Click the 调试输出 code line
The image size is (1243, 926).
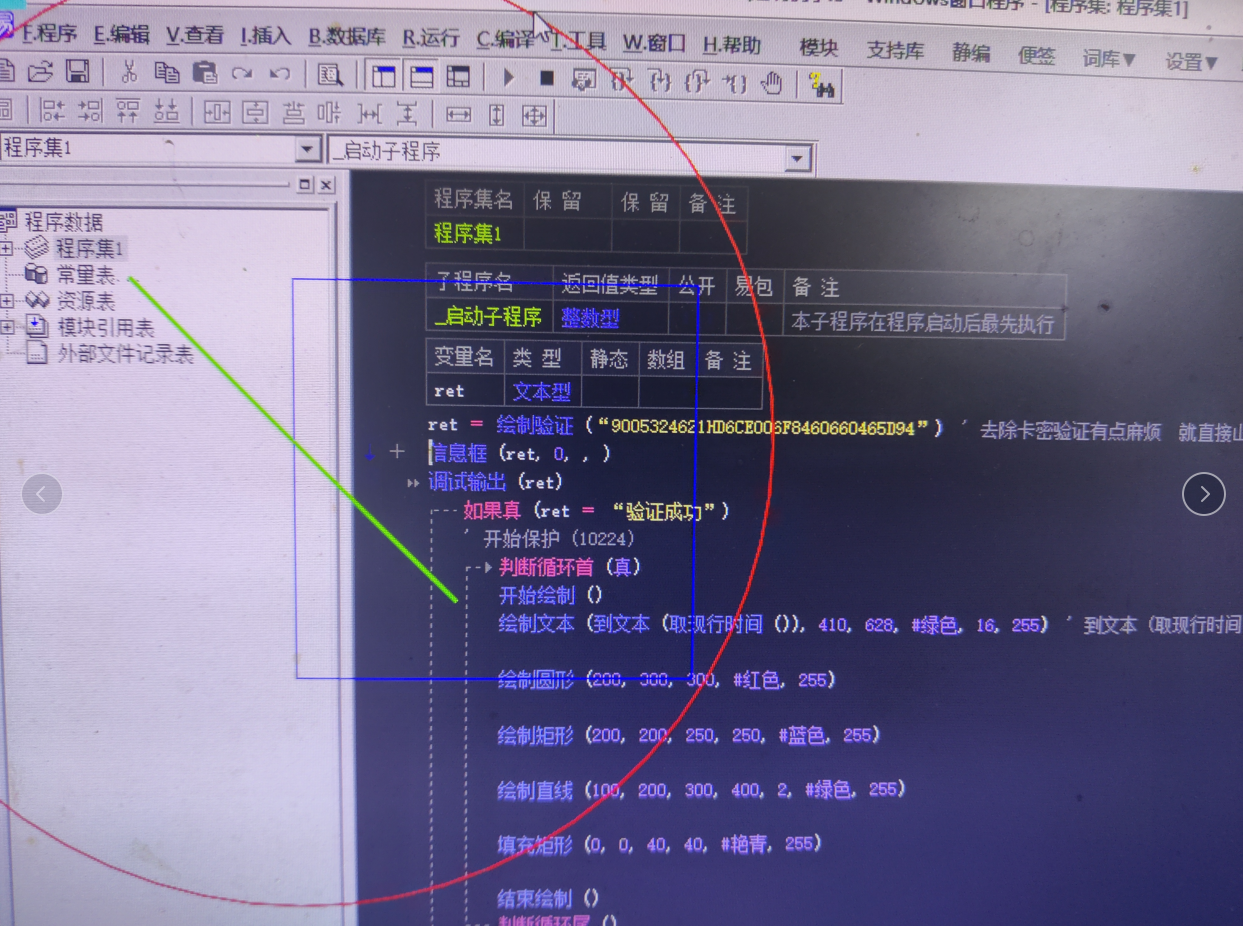coord(495,482)
